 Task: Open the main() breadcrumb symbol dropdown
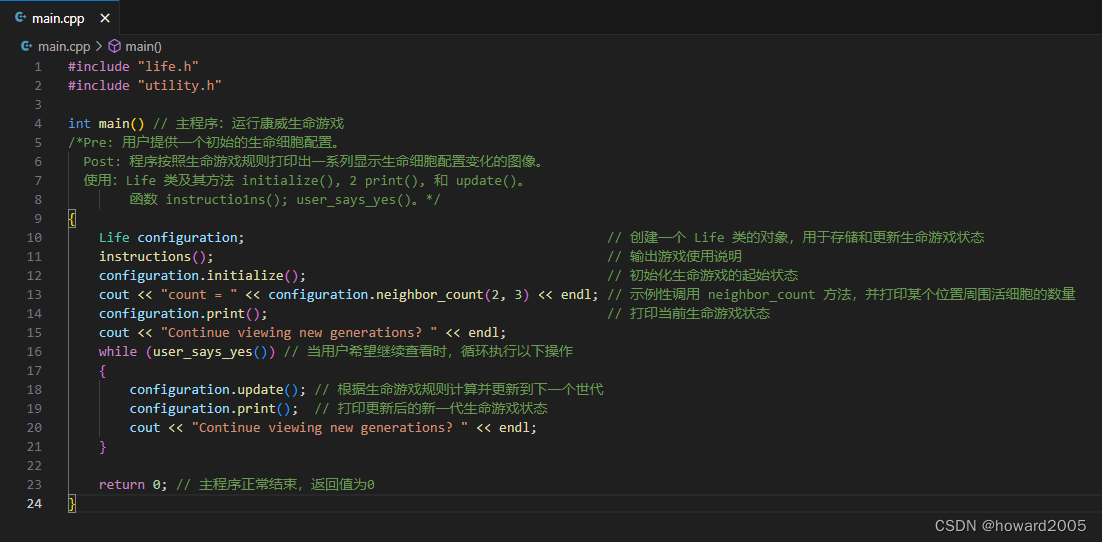pos(143,46)
